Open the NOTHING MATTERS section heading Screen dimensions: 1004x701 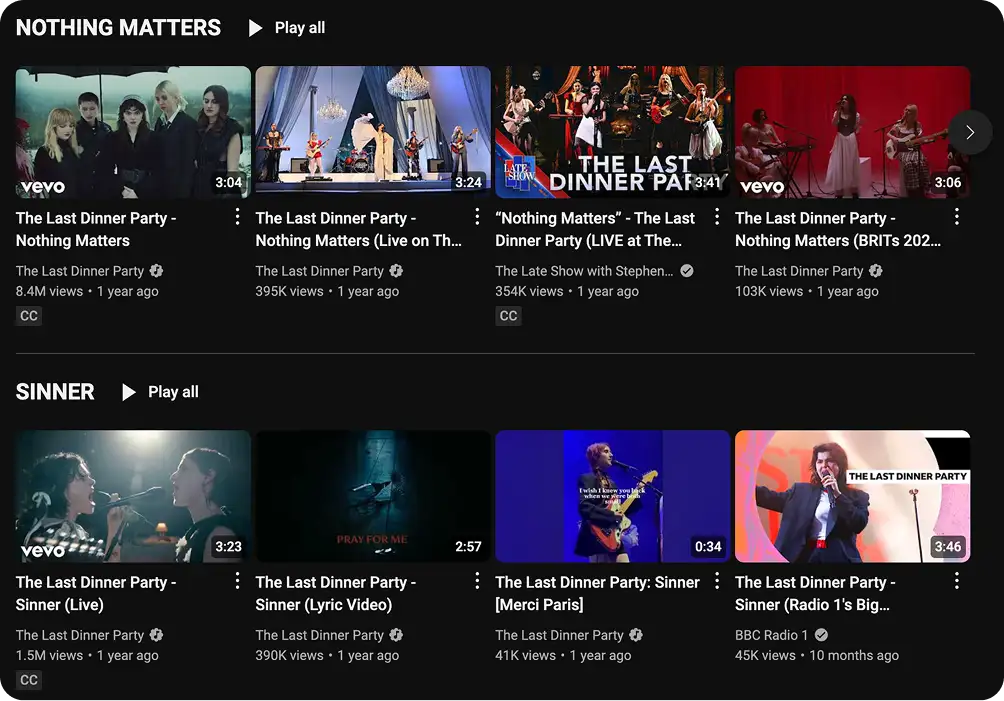tap(118, 28)
